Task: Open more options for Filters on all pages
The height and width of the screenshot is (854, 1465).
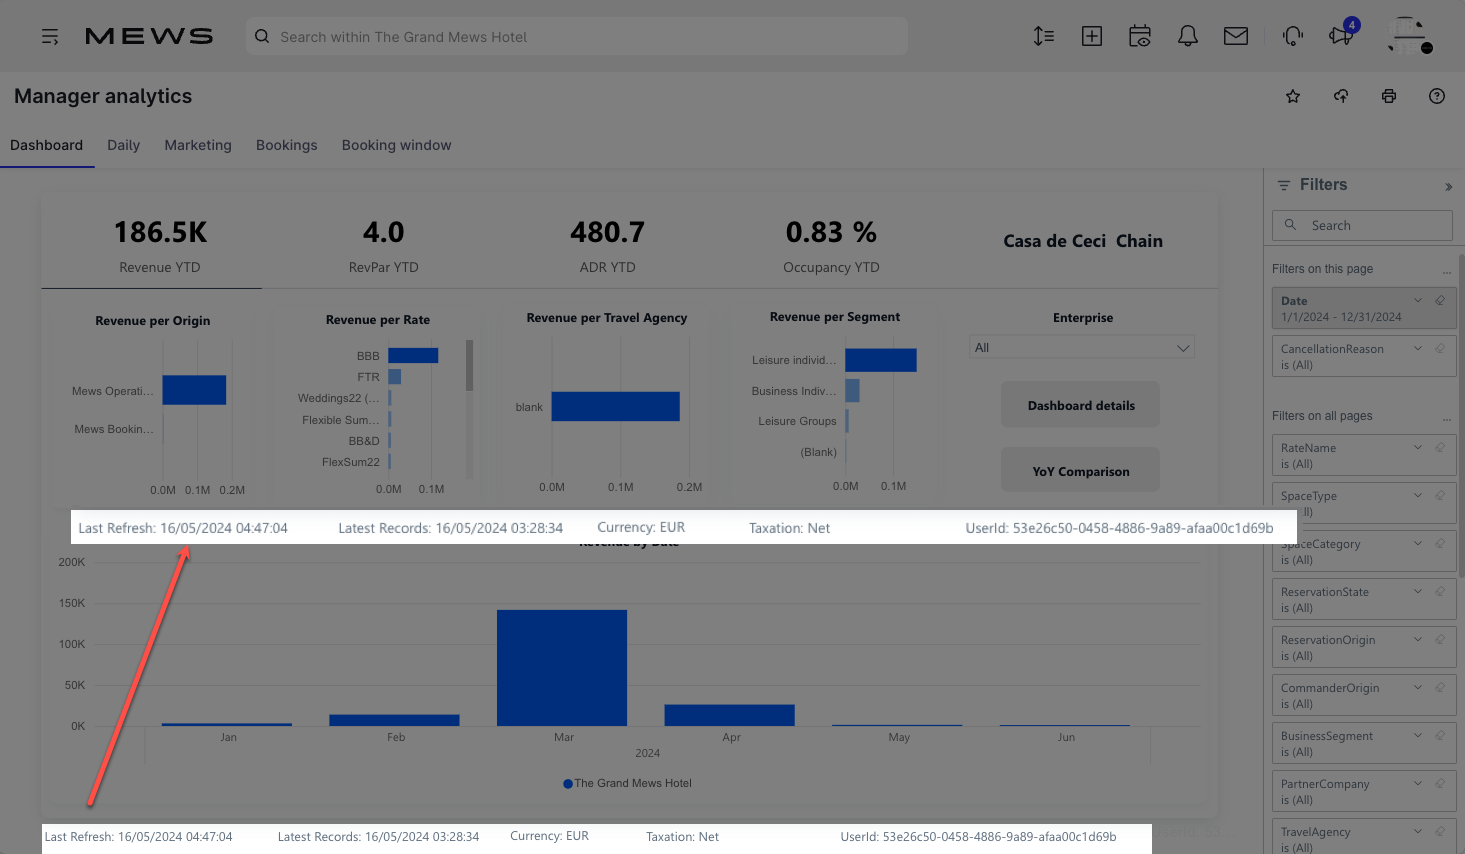Action: (x=1446, y=418)
